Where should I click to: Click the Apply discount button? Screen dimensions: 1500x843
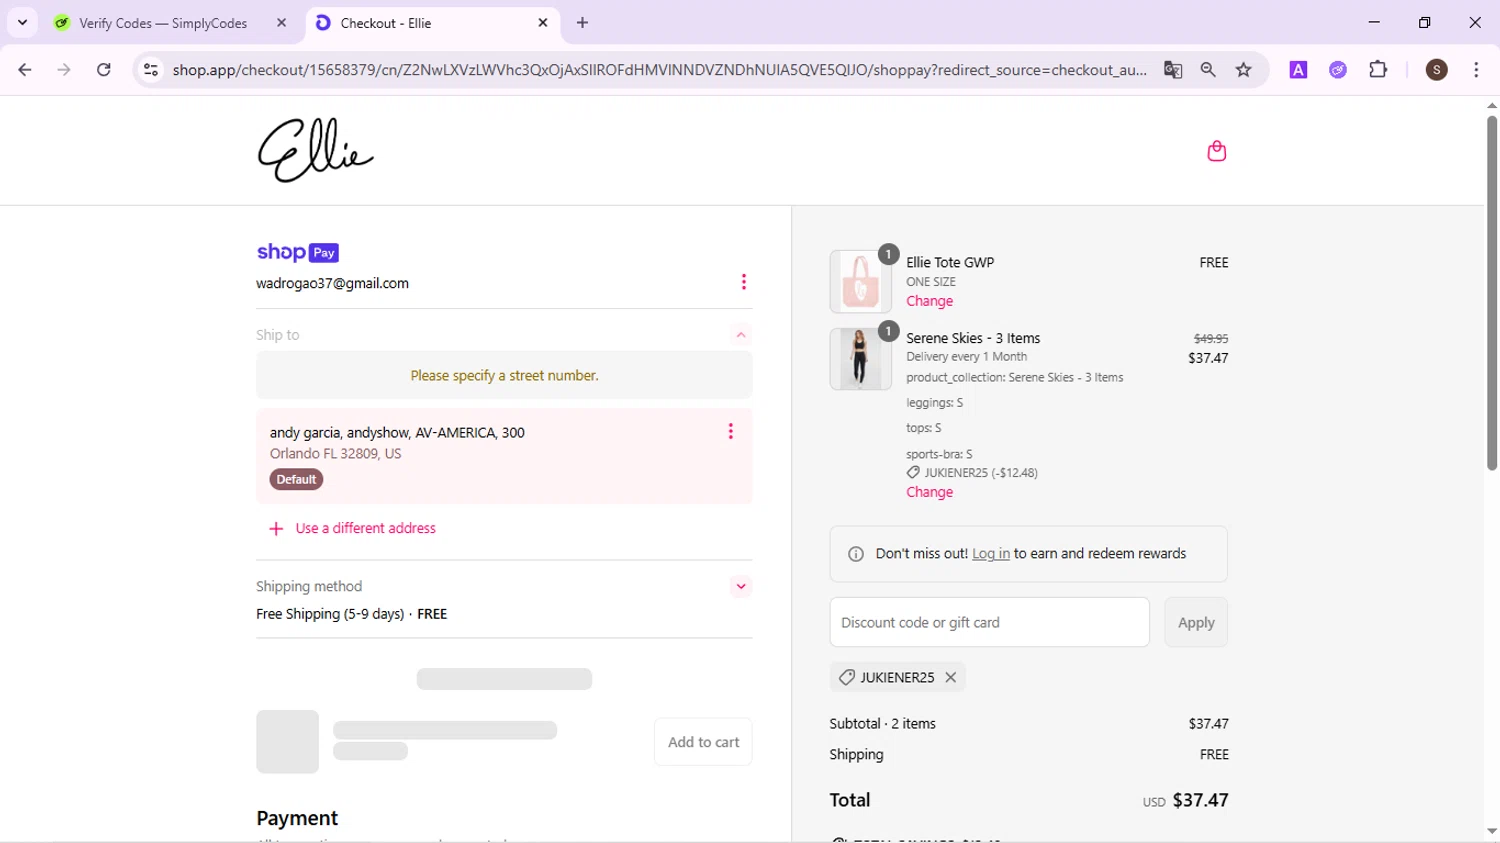tap(1196, 622)
